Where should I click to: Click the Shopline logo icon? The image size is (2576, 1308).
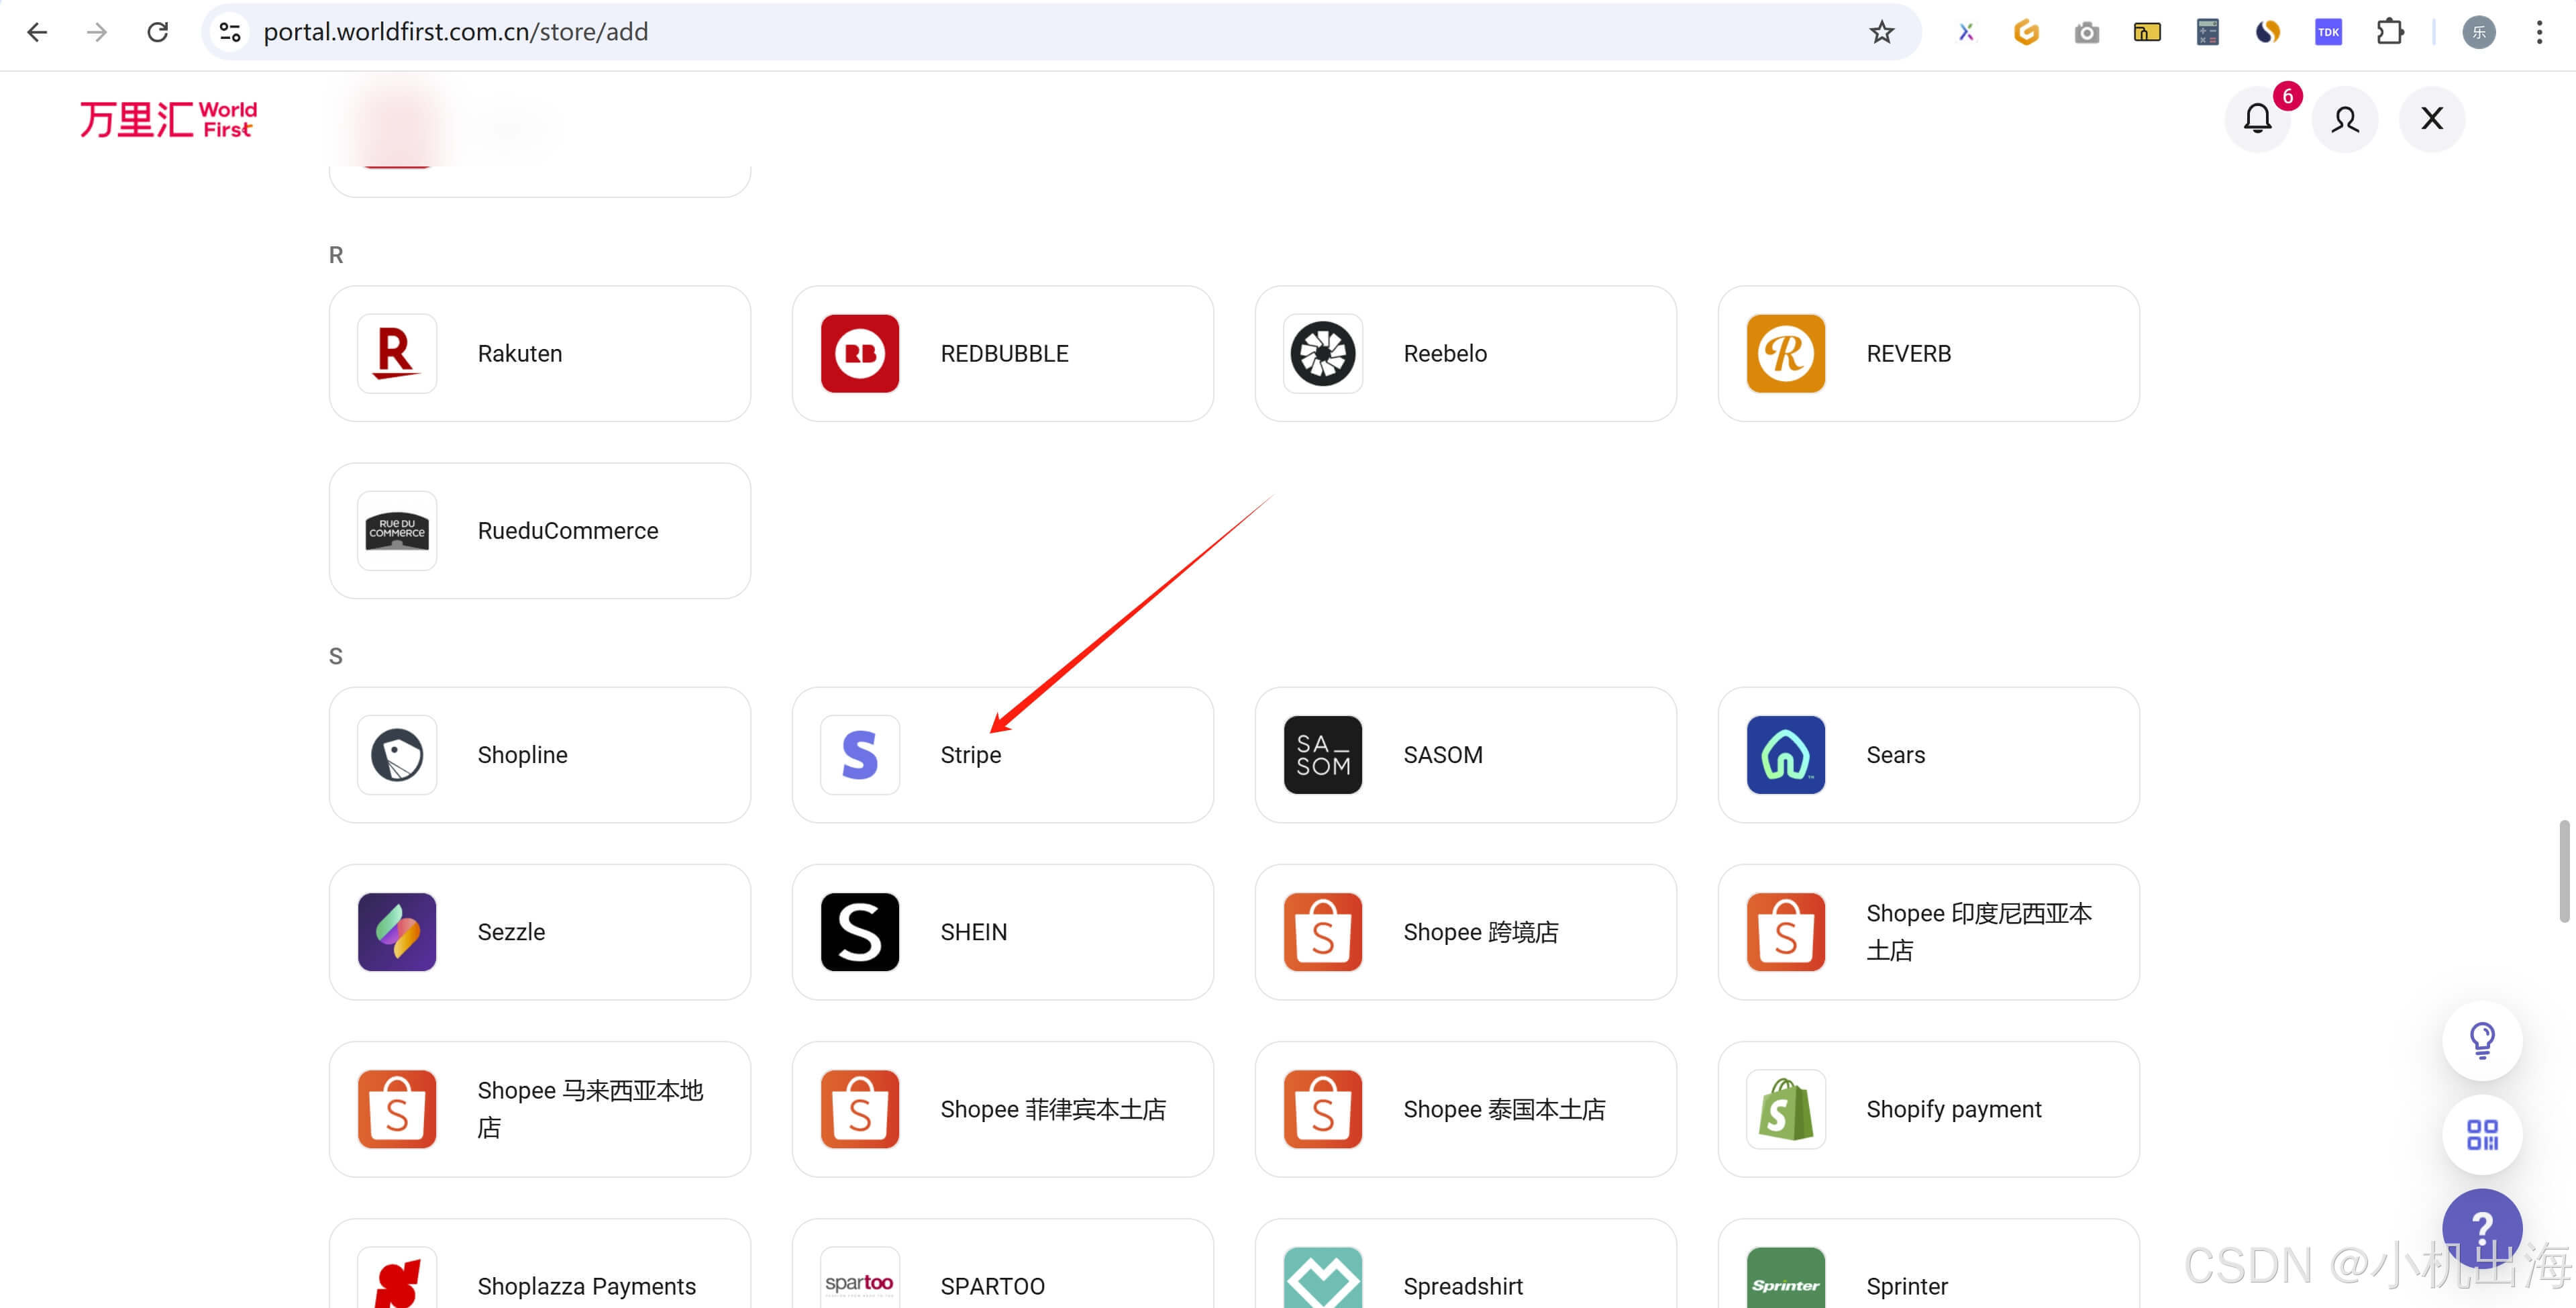[x=397, y=755]
